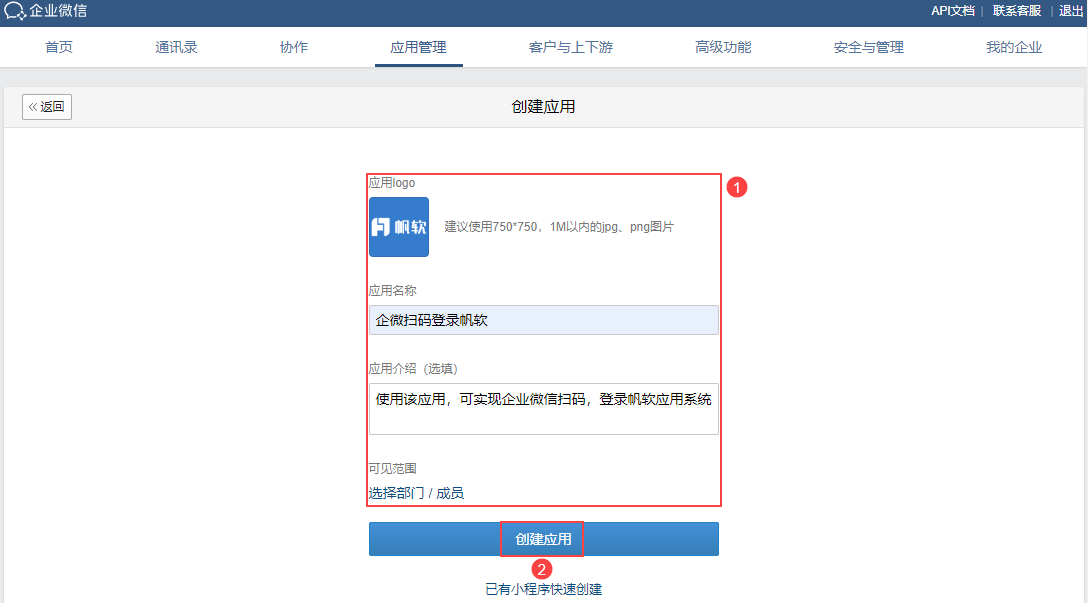The height and width of the screenshot is (603, 1088).
Task: Open the 安全与管理 tab
Action: 869,47
